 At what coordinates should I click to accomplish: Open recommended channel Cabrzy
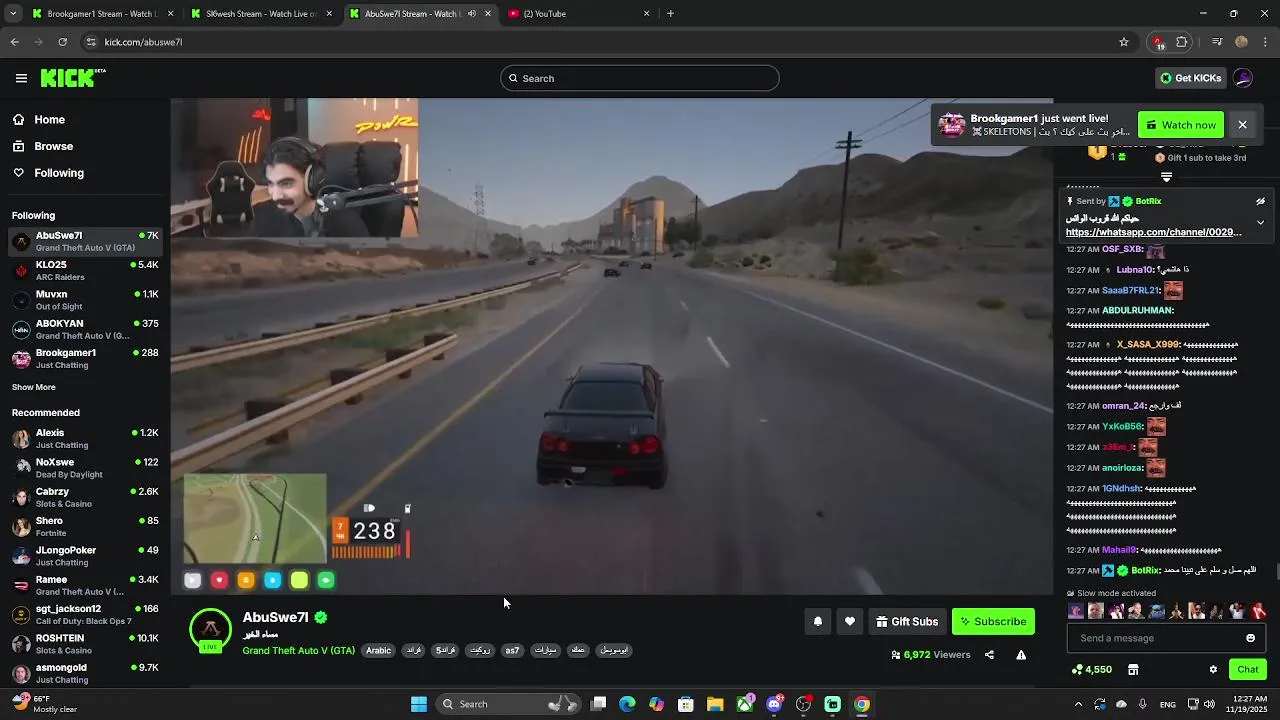[85, 497]
